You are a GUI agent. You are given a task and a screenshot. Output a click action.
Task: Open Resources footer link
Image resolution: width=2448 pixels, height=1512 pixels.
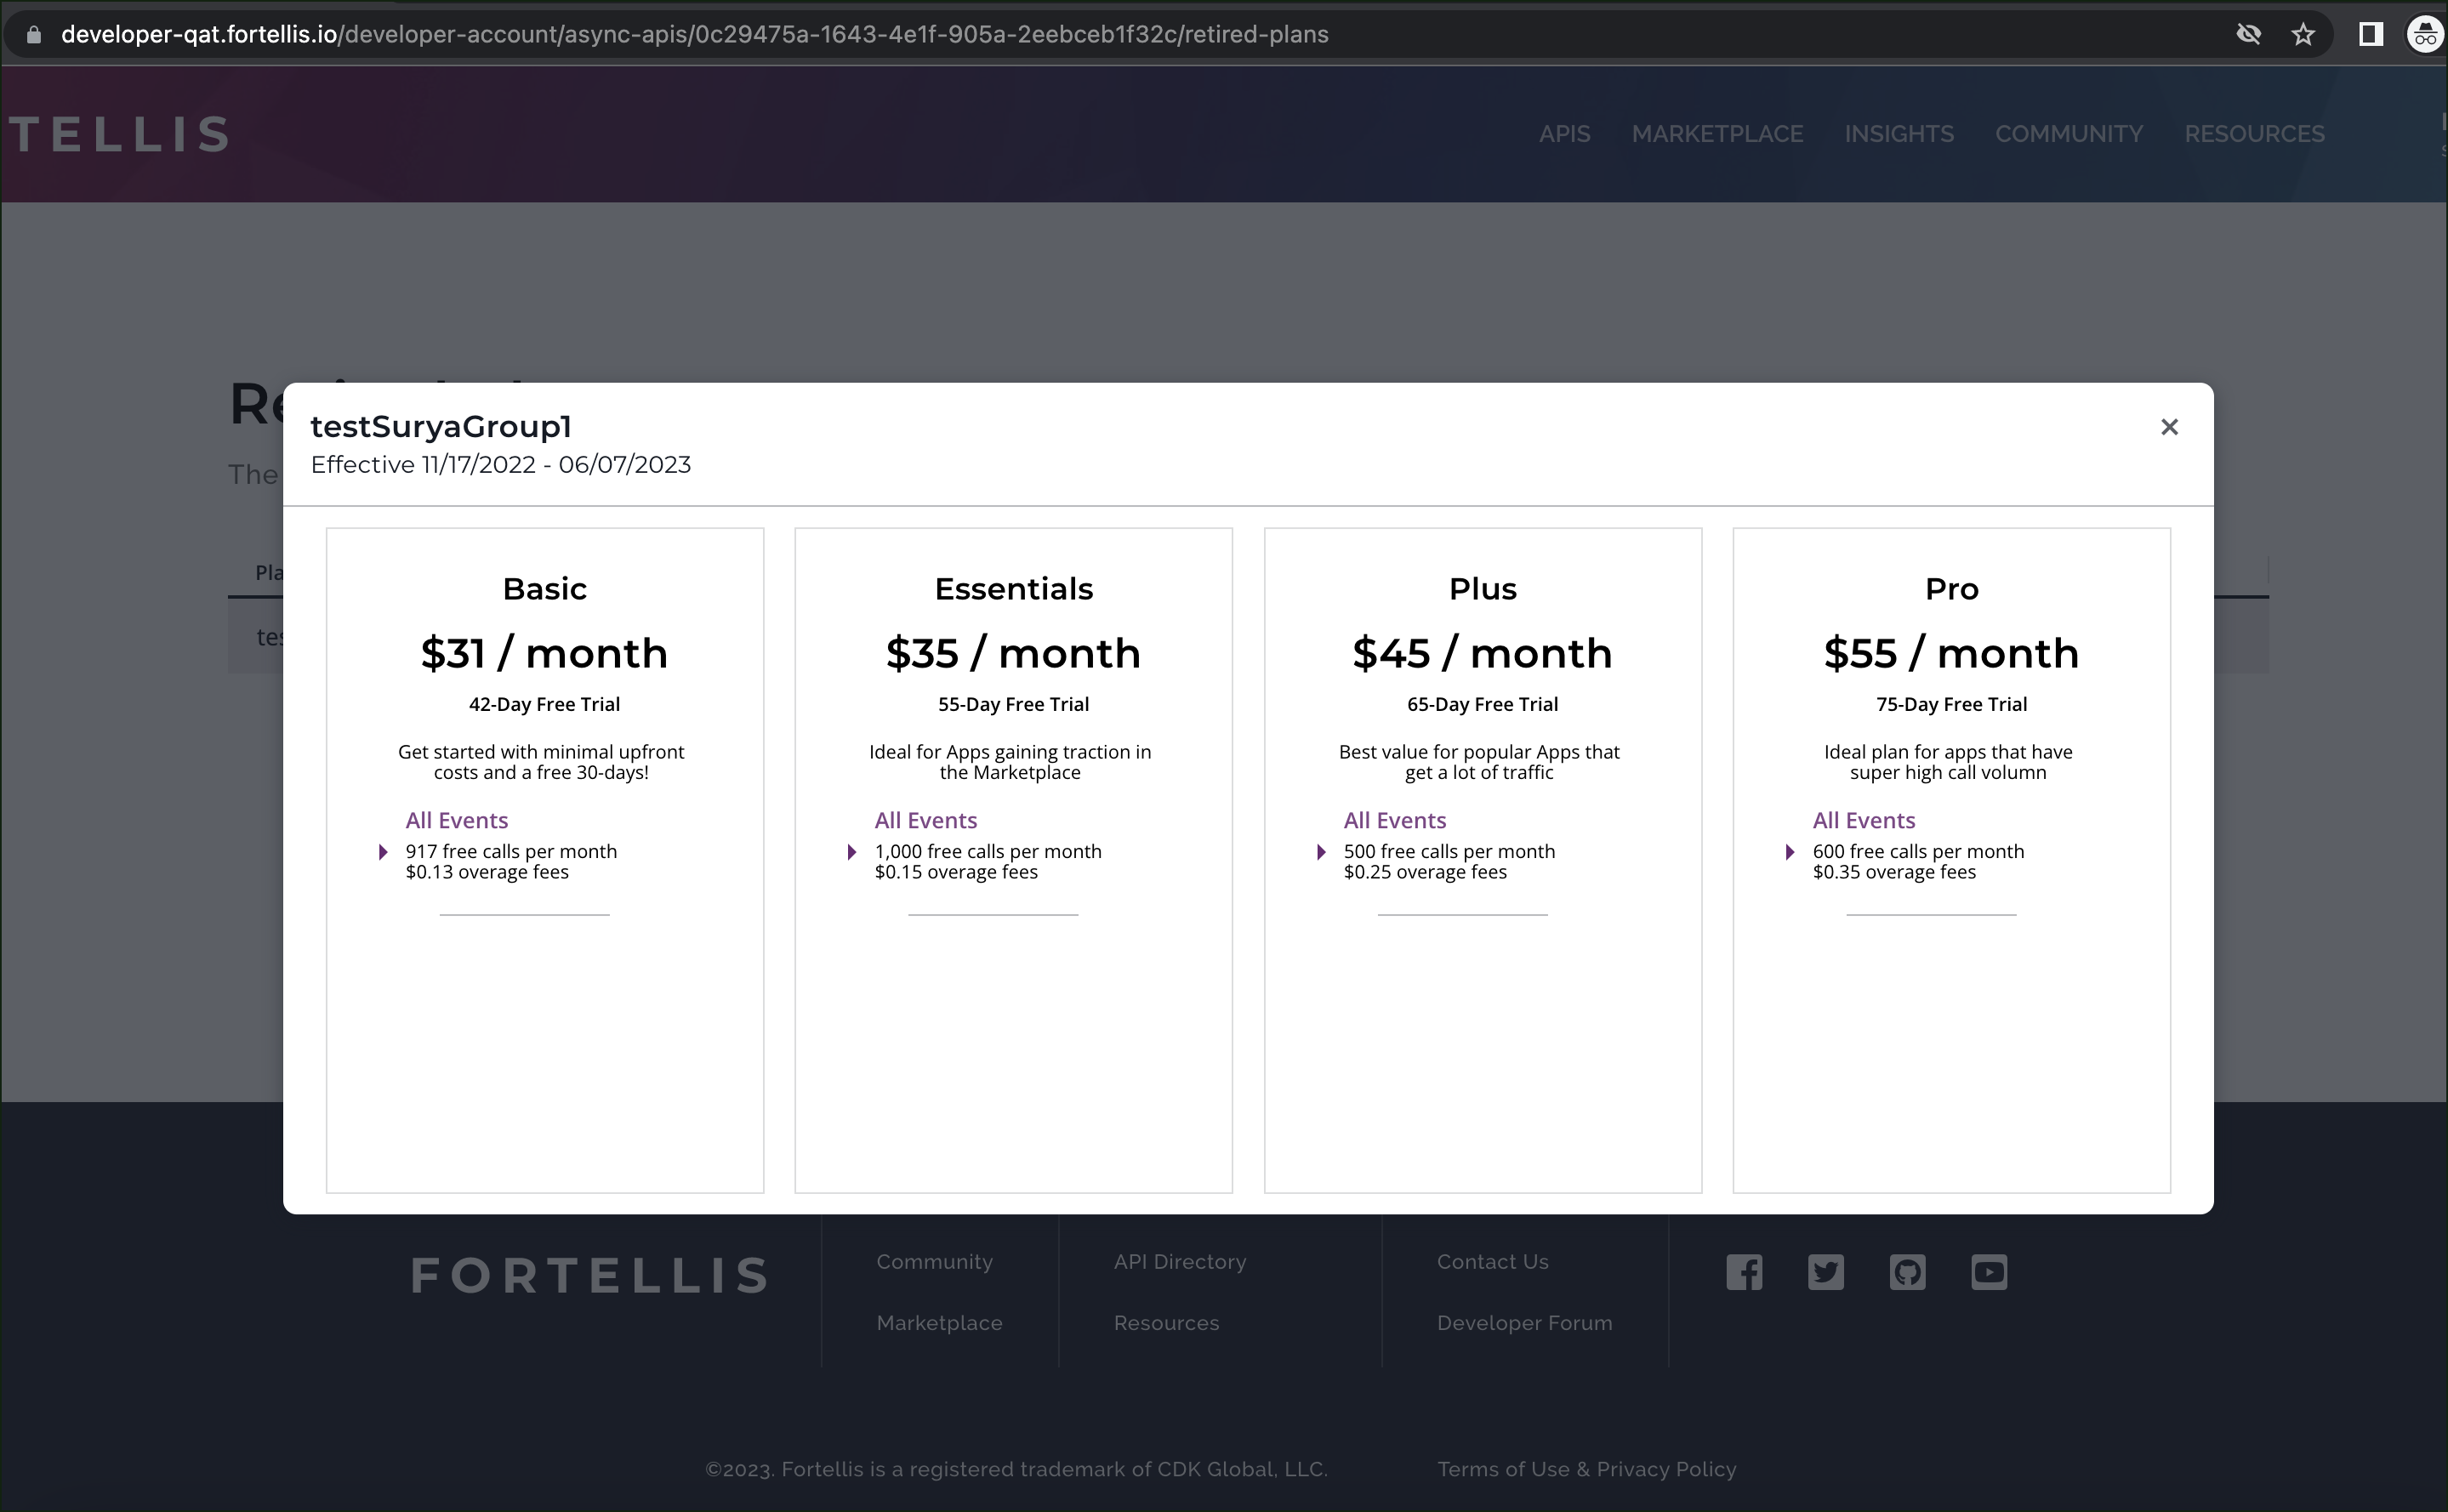[1166, 1323]
